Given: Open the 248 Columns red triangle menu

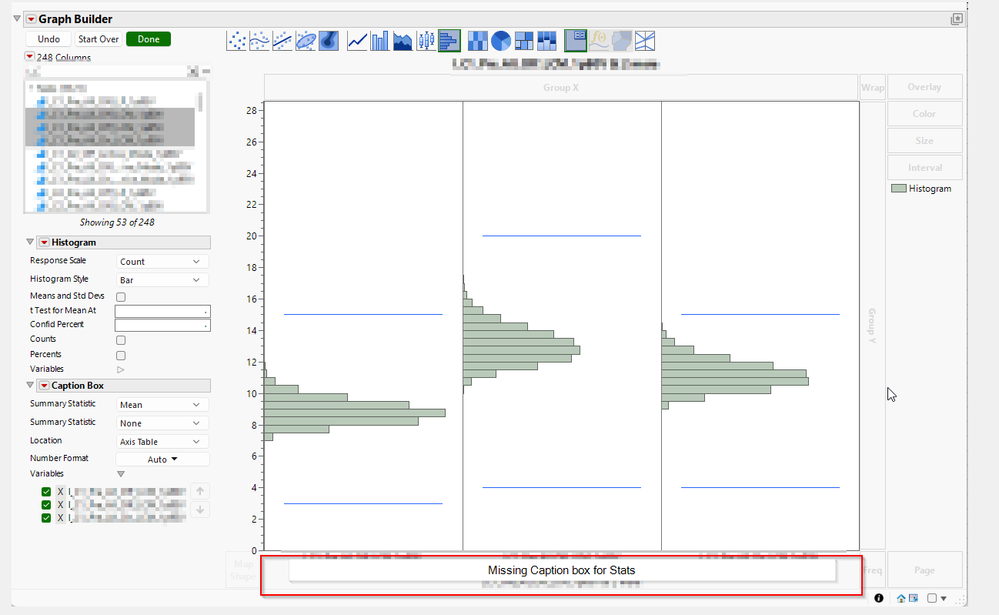Looking at the screenshot, I should point(29,57).
